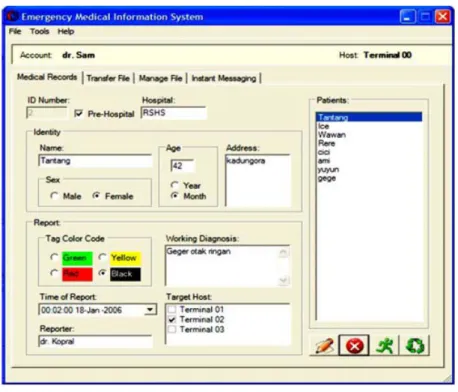This screenshot has width=458, height=392.
Task: Check Terminal 01 target host
Action: coord(172,309)
